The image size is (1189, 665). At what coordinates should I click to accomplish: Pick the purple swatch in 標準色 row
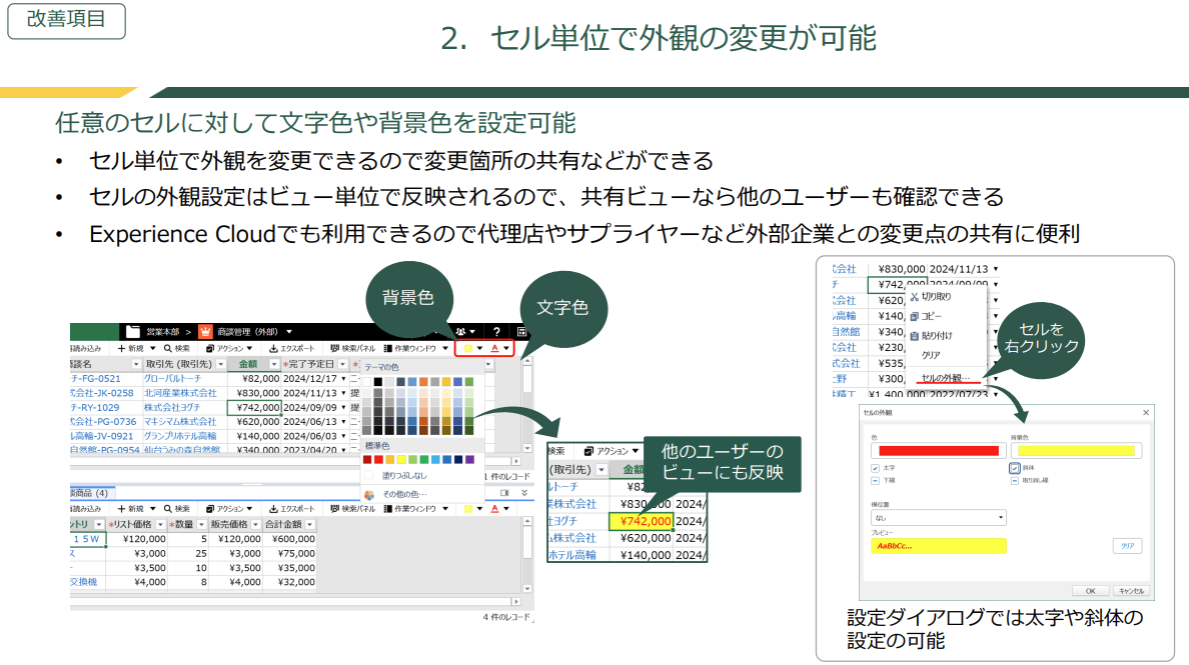[469, 460]
